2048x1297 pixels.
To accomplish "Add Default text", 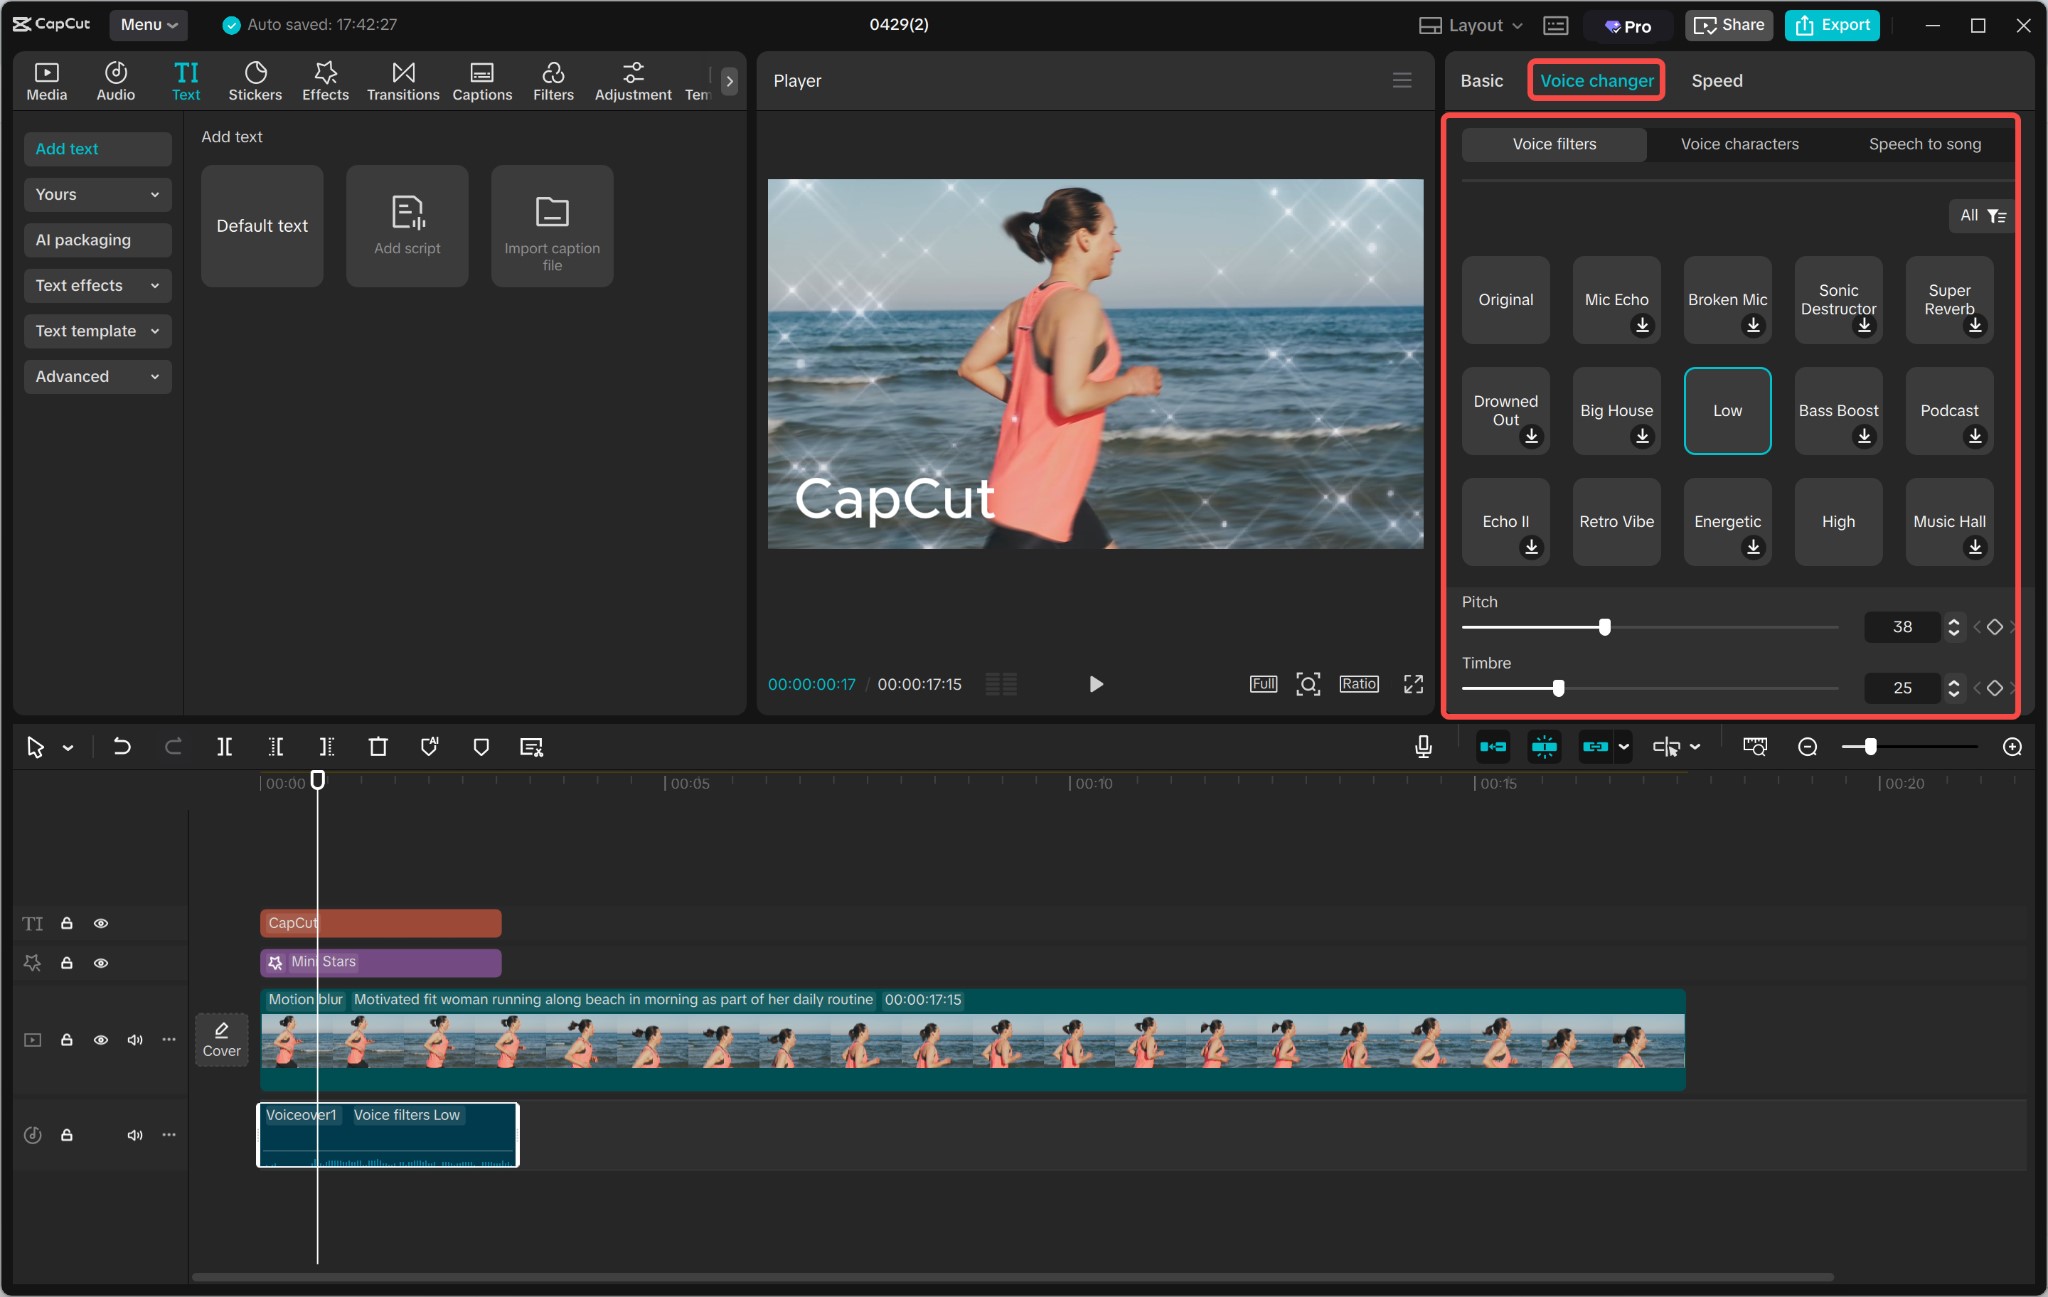I will (x=262, y=226).
